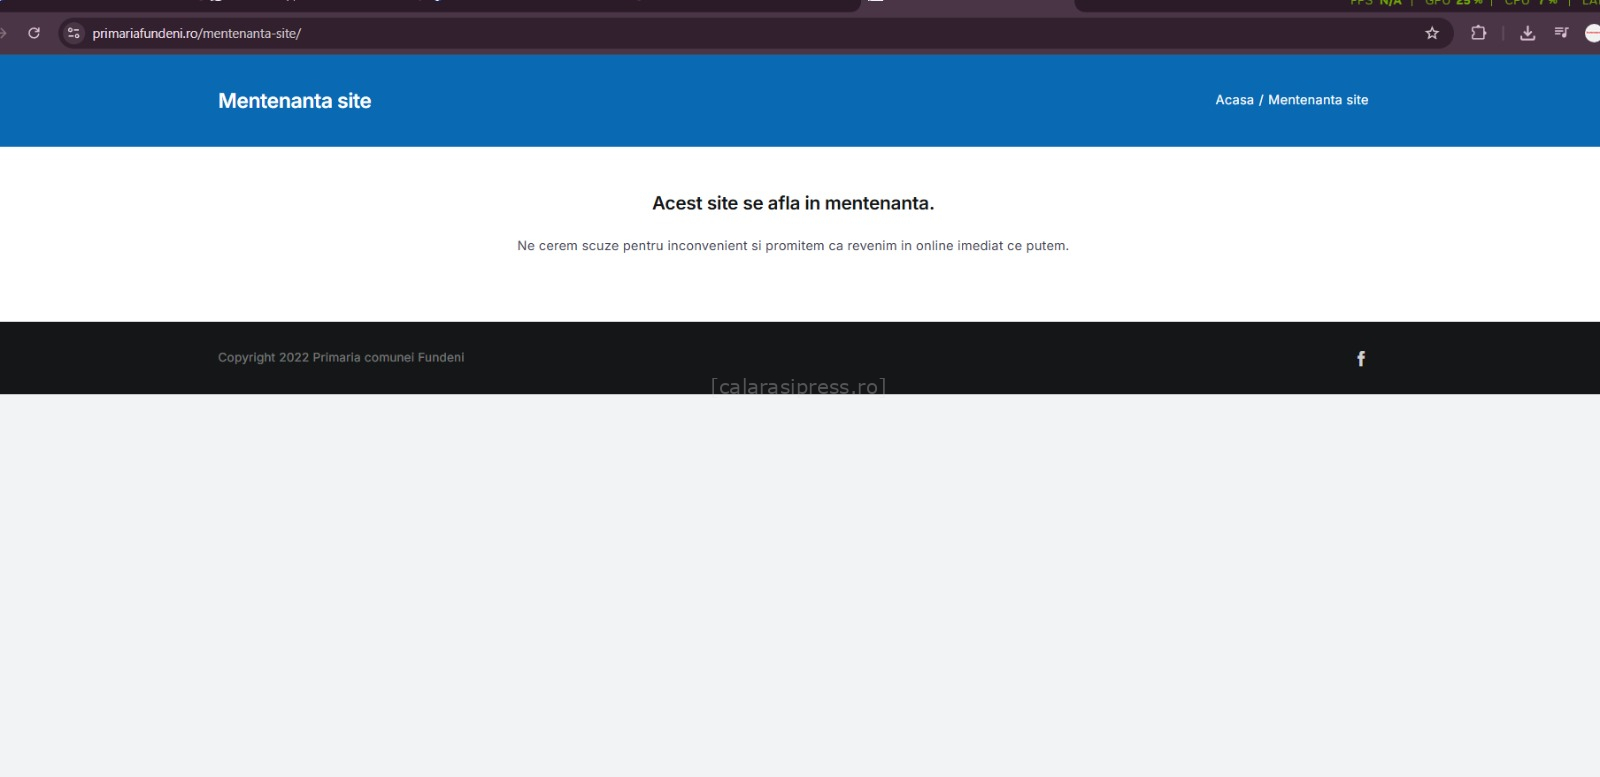Click the GPU usage overlay readout
Screen dimensions: 1600x777
click(x=1452, y=3)
